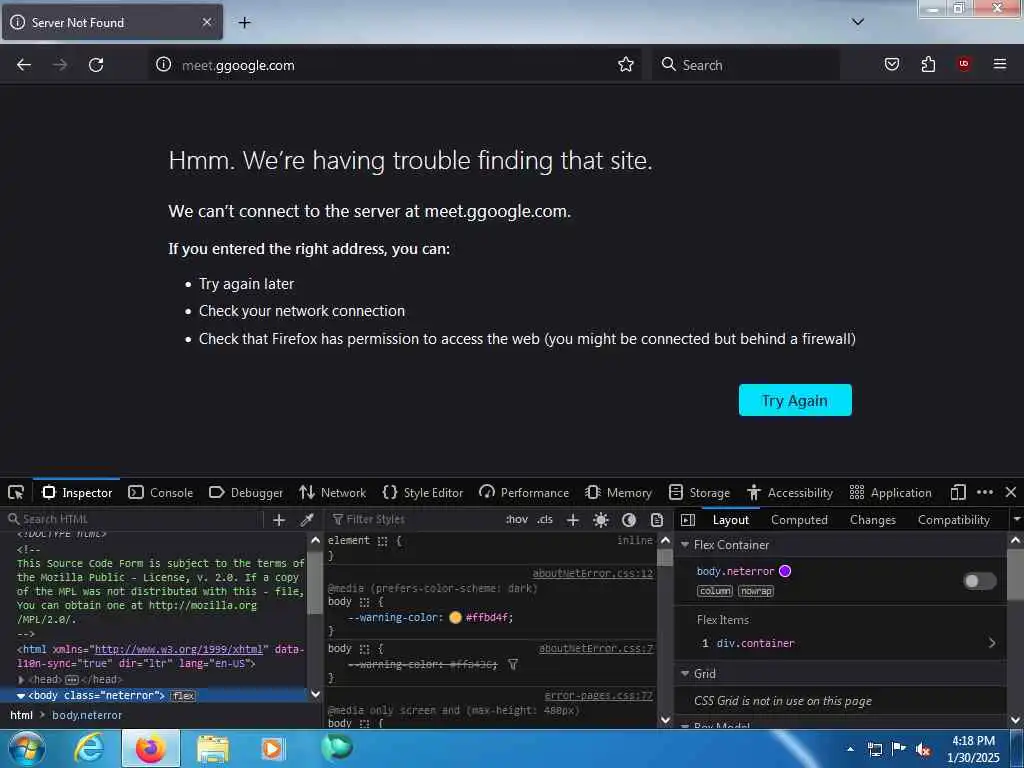This screenshot has height=768, width=1024.
Task: Show site information for meet.ggoogle.com
Action: 163,64
